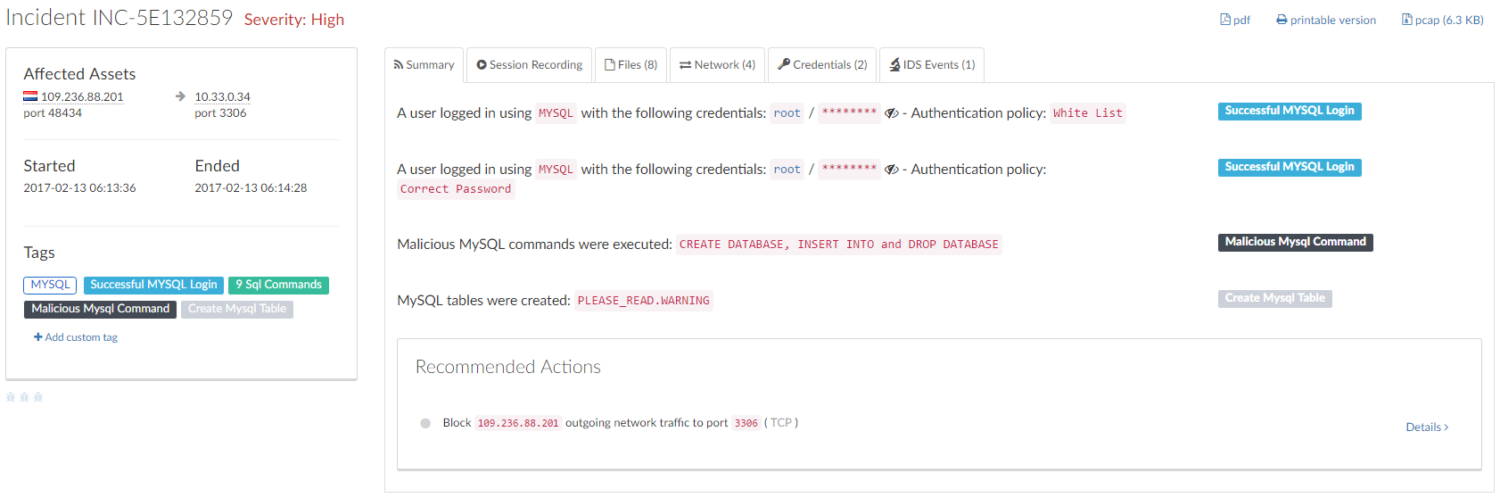
Task: Click the printable version printer icon
Action: click(x=1281, y=20)
